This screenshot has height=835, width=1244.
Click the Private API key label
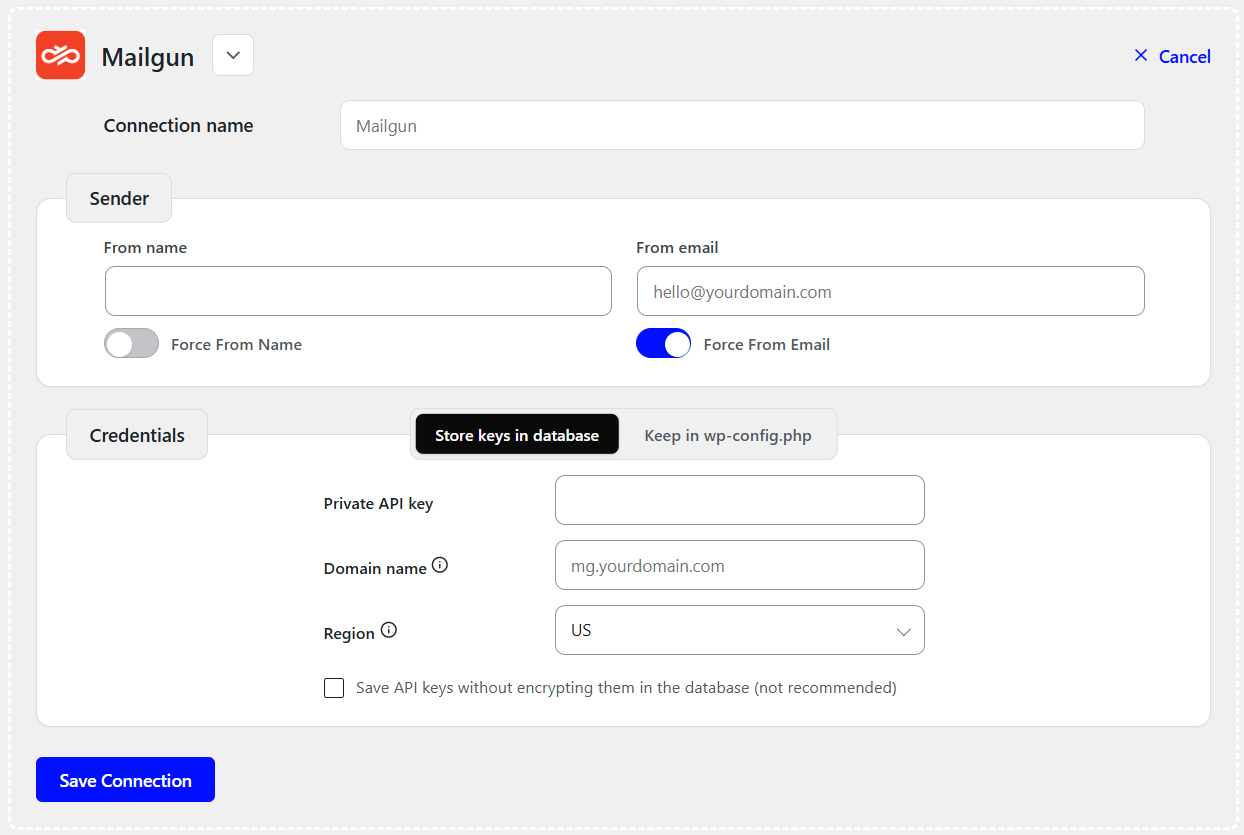(x=378, y=503)
